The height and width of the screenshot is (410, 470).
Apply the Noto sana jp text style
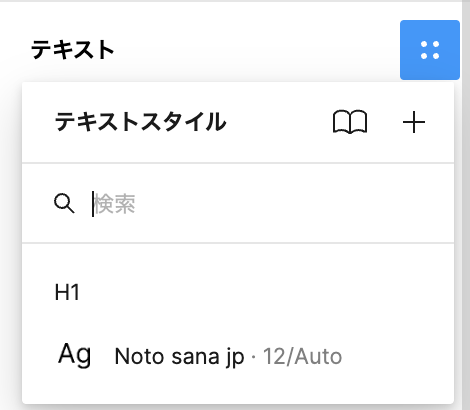[x=238, y=356]
